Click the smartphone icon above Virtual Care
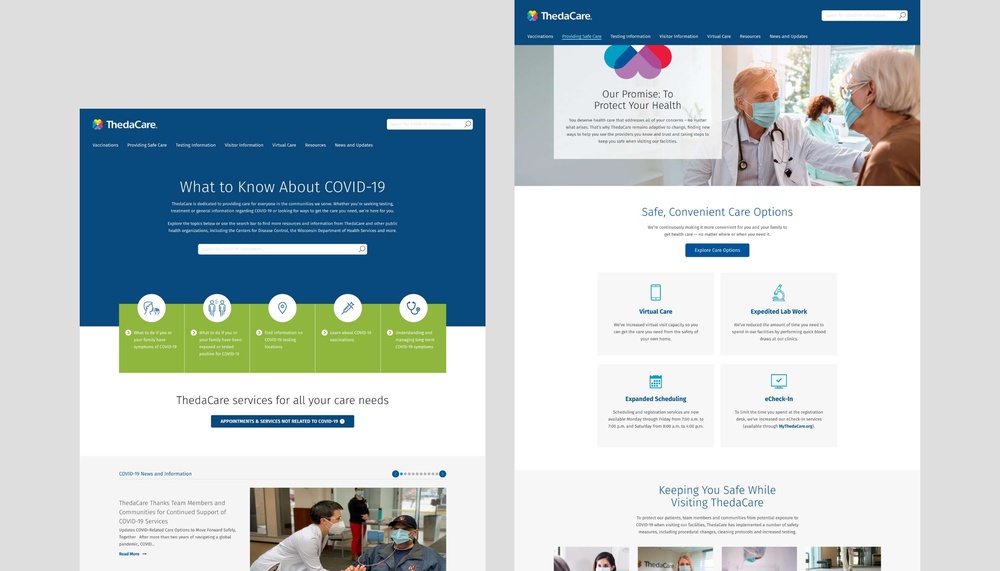Image resolution: width=1000 pixels, height=571 pixels. pos(656,292)
